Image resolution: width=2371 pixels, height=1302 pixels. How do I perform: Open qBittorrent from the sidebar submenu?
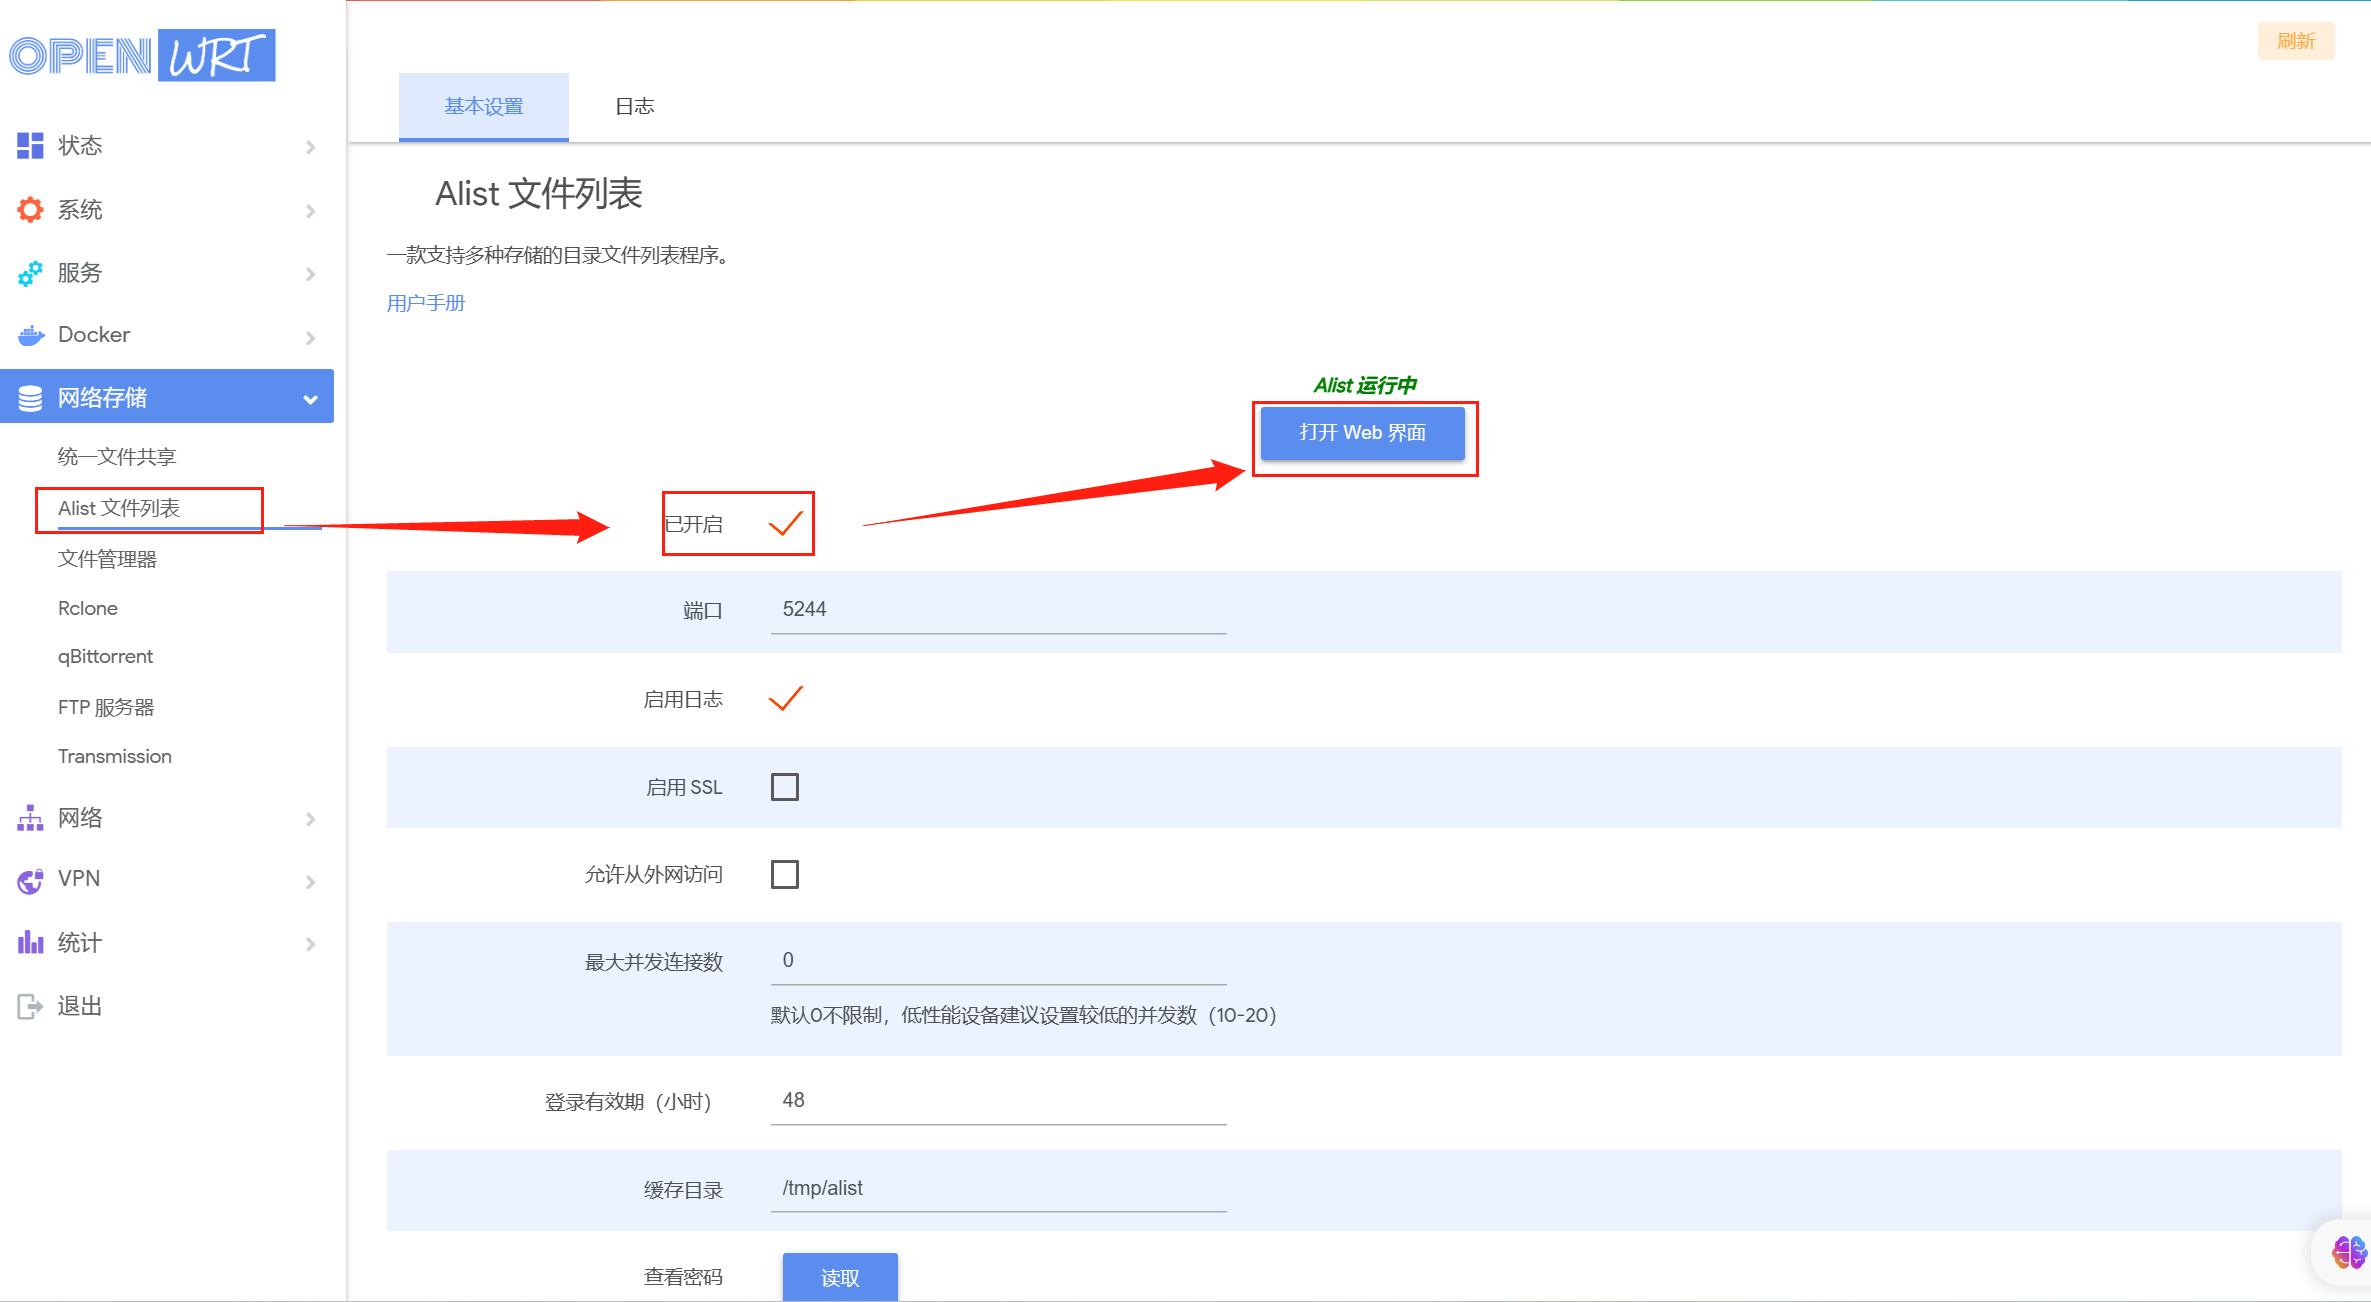point(105,657)
